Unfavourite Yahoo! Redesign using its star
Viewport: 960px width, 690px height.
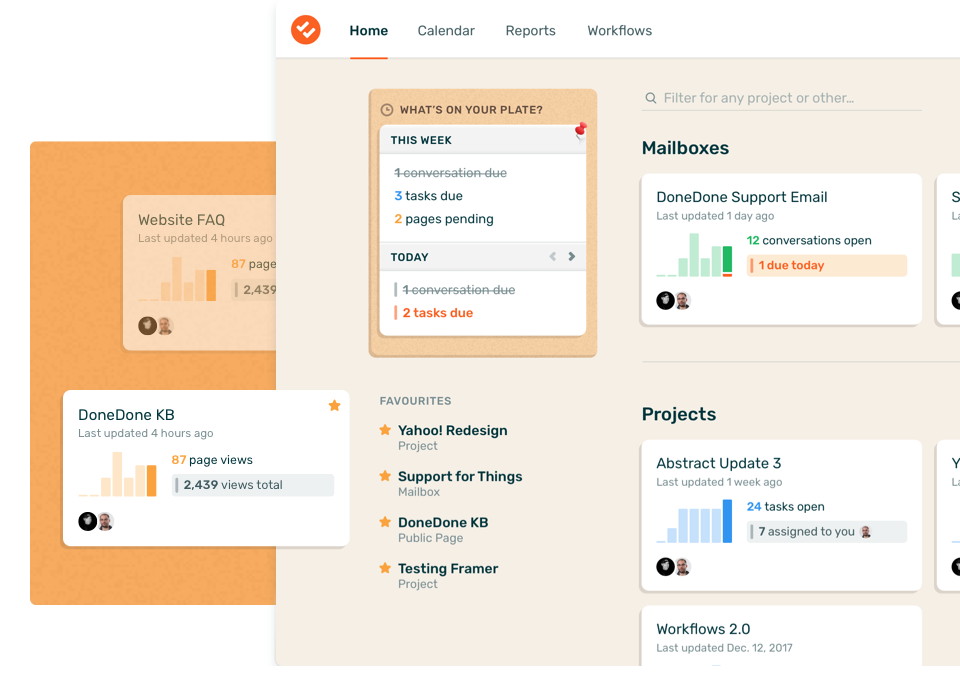pos(385,430)
